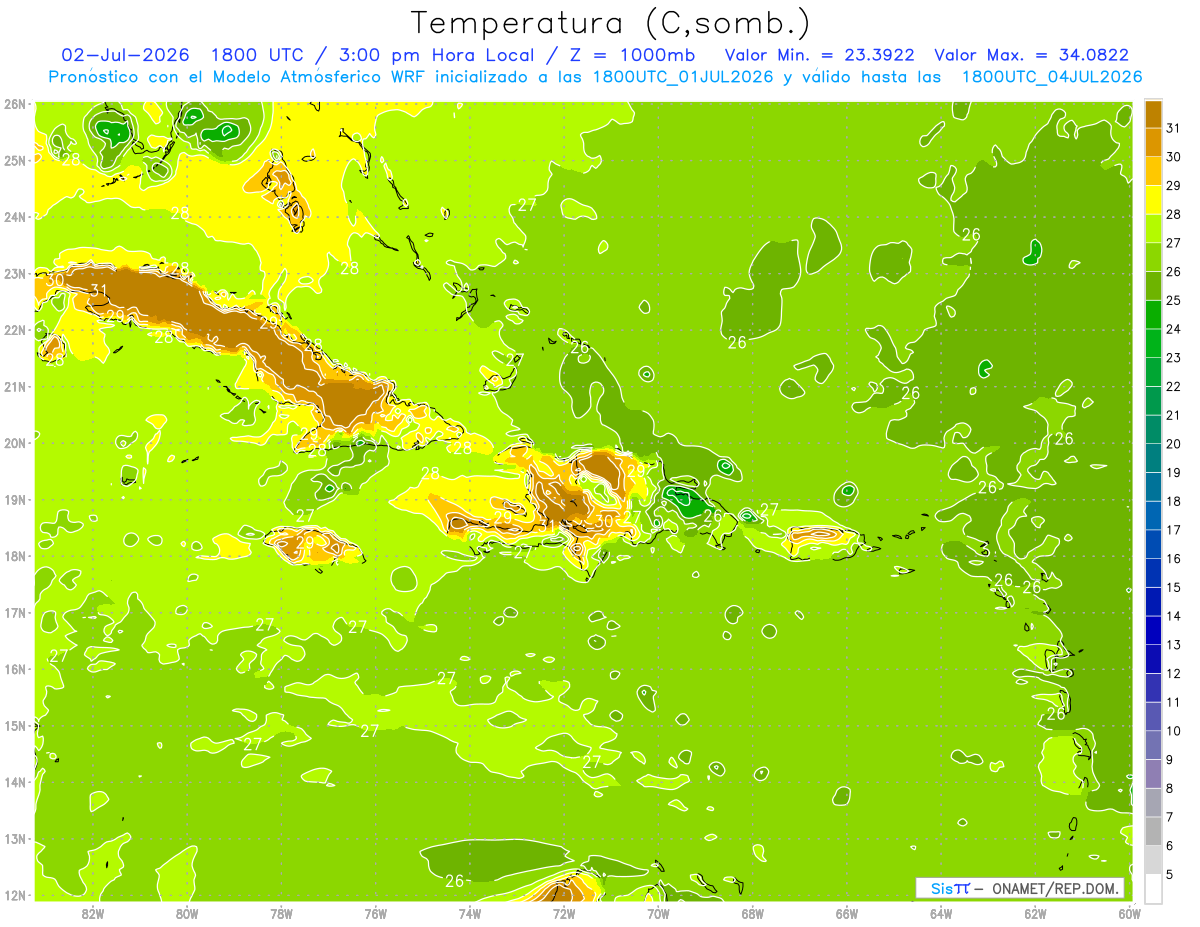Screen dimensions: 1200x927
Task: Click the "18N" latitude axis label
Action: point(16,556)
